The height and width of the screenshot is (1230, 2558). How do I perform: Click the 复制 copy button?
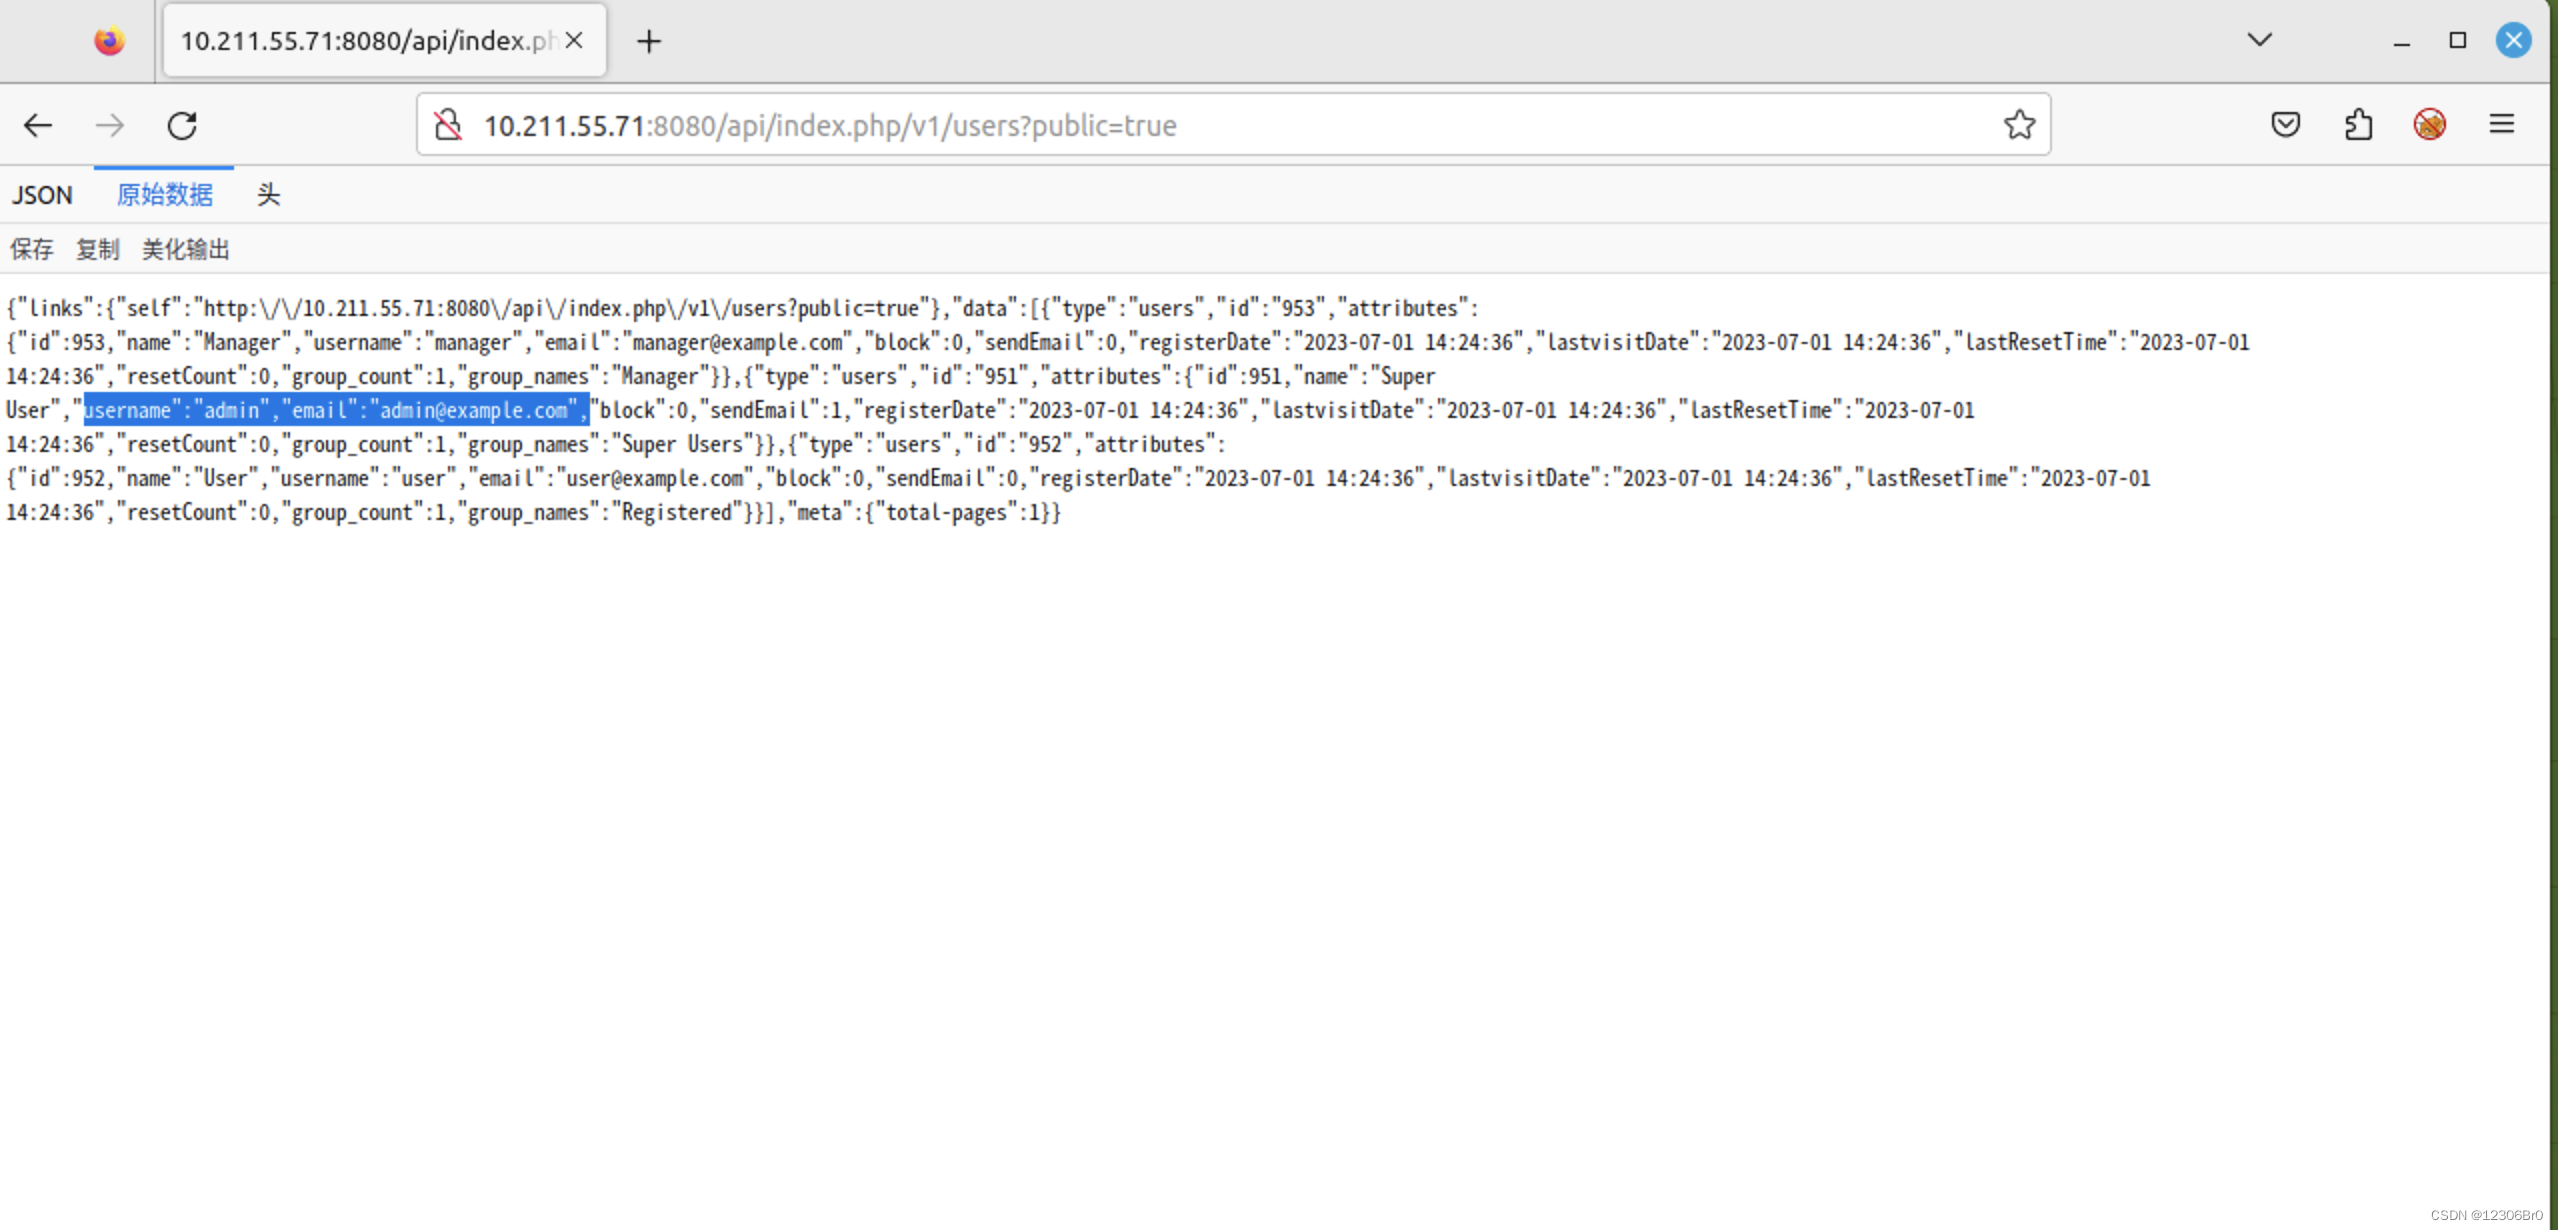tap(98, 249)
